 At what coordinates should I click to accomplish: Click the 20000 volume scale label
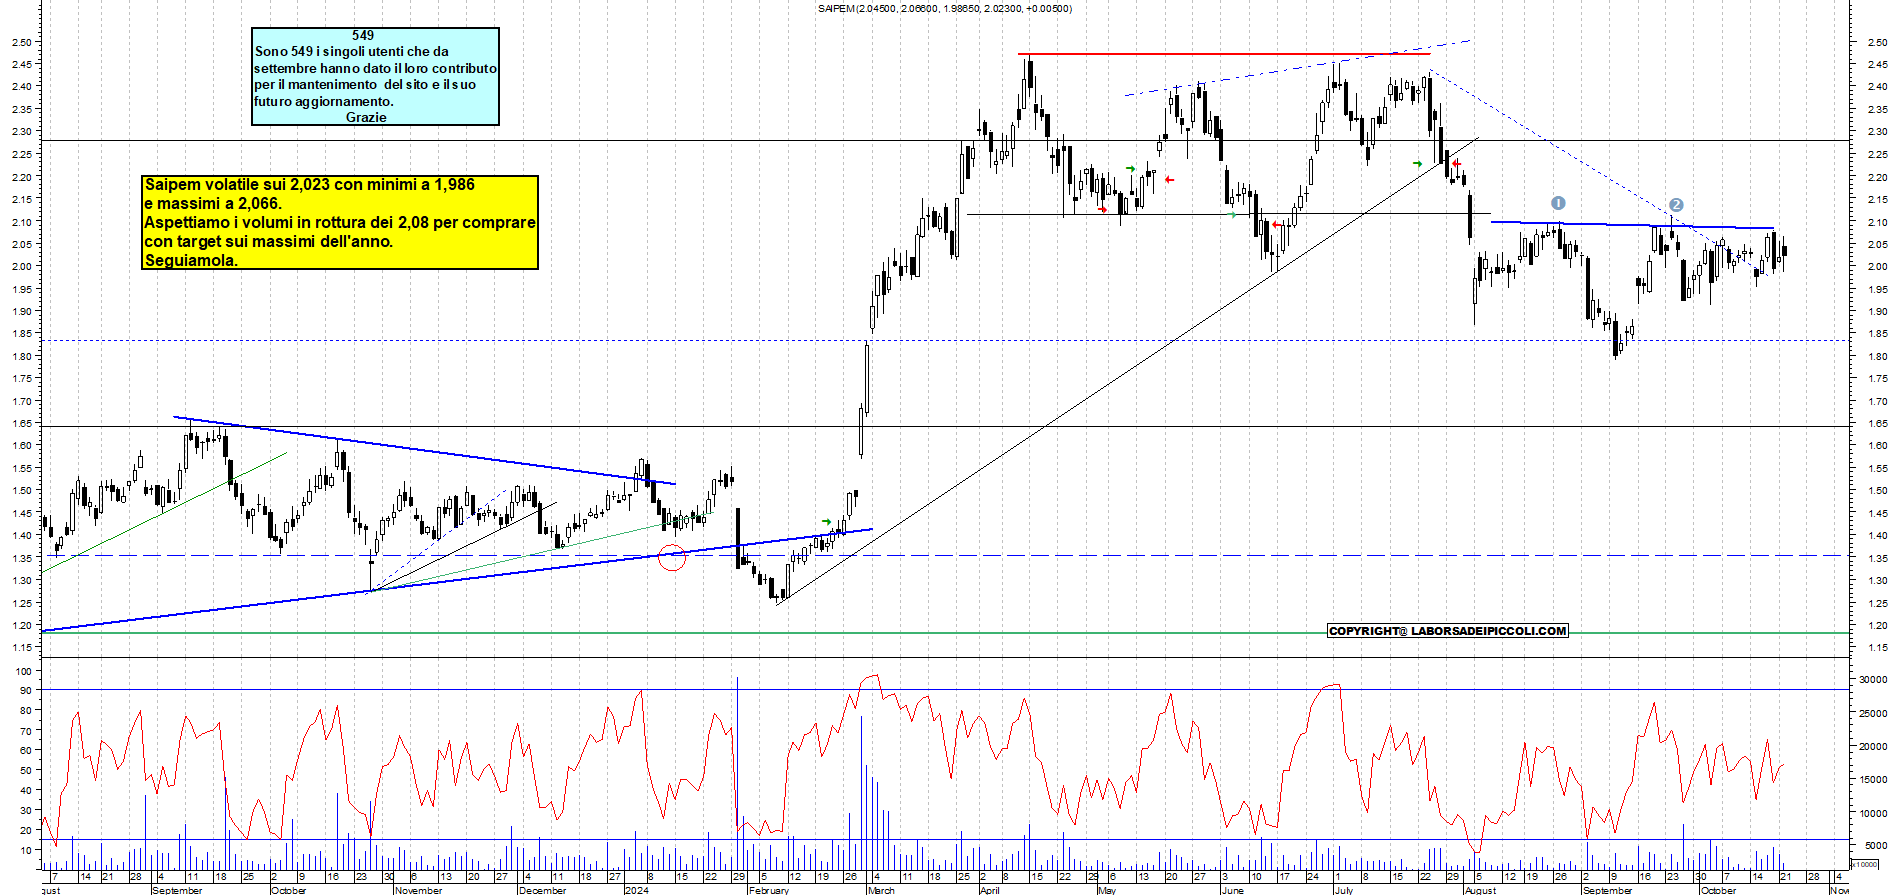pyautogui.click(x=1872, y=746)
